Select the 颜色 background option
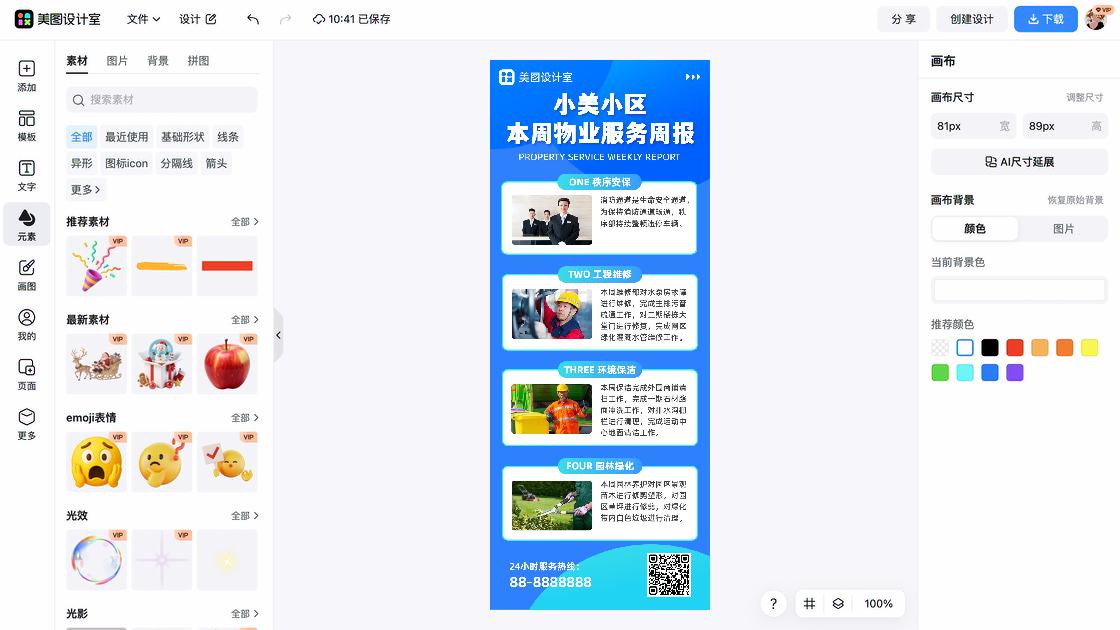This screenshot has width=1120, height=630. pyautogui.click(x=975, y=229)
